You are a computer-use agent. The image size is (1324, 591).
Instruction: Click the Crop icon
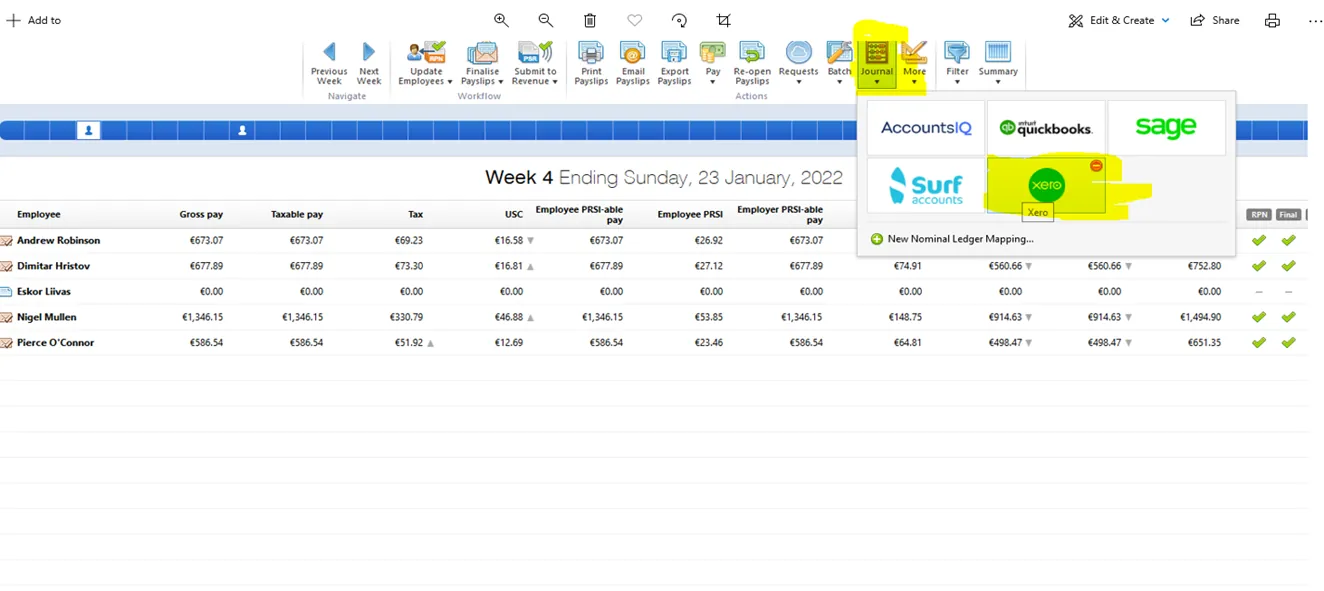click(x=724, y=20)
